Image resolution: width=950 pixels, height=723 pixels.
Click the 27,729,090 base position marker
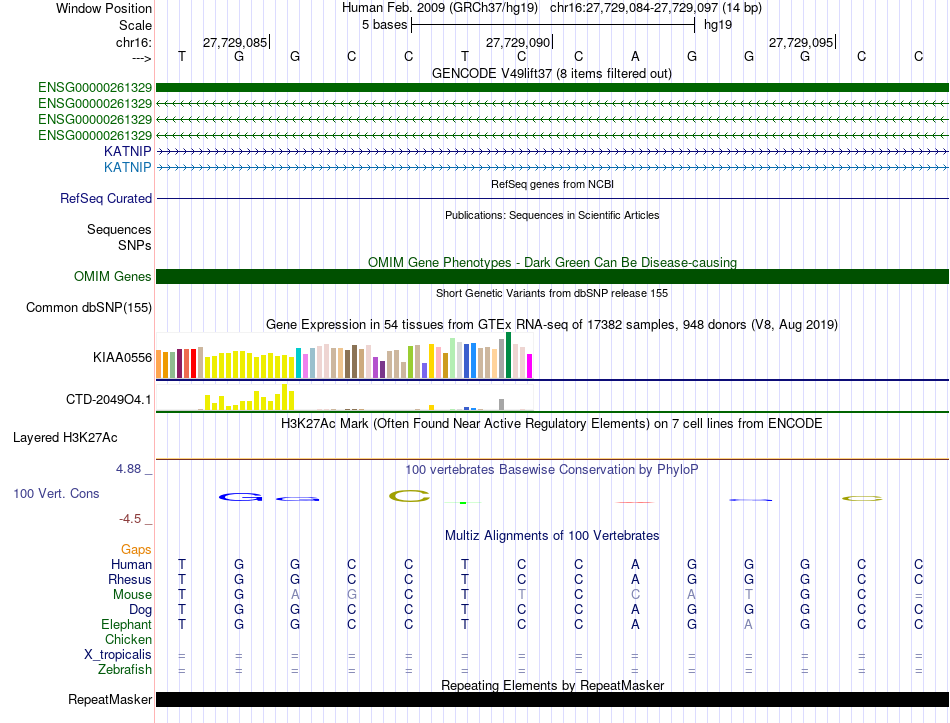(518, 43)
